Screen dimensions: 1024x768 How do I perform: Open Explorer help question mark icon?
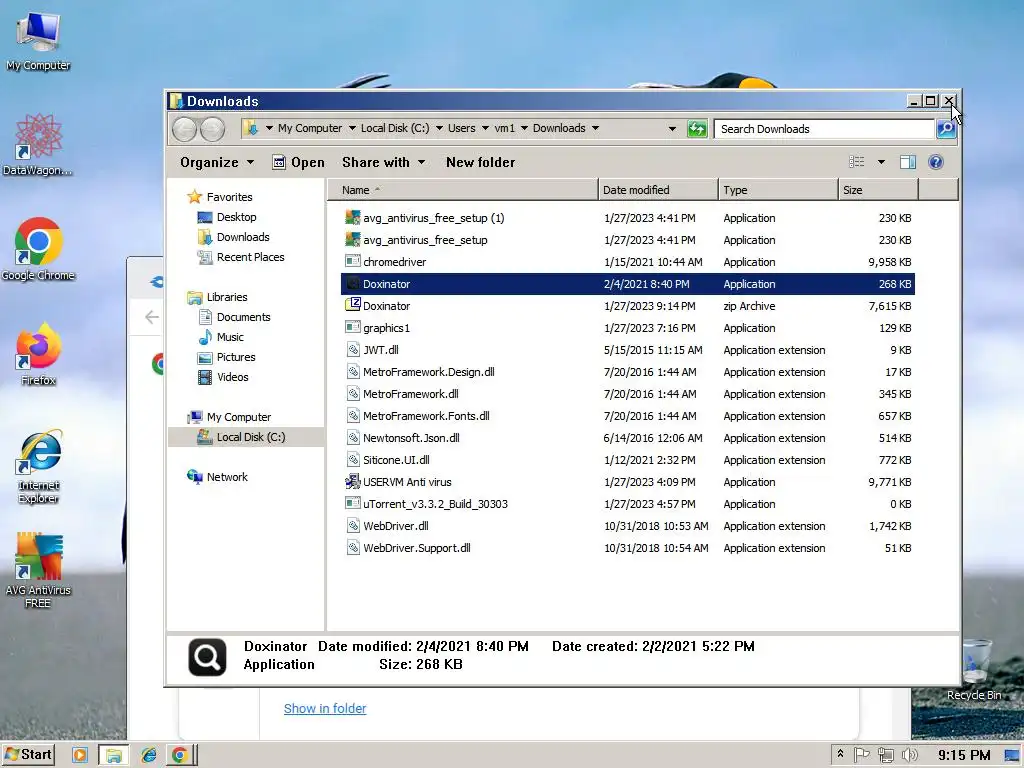point(936,162)
